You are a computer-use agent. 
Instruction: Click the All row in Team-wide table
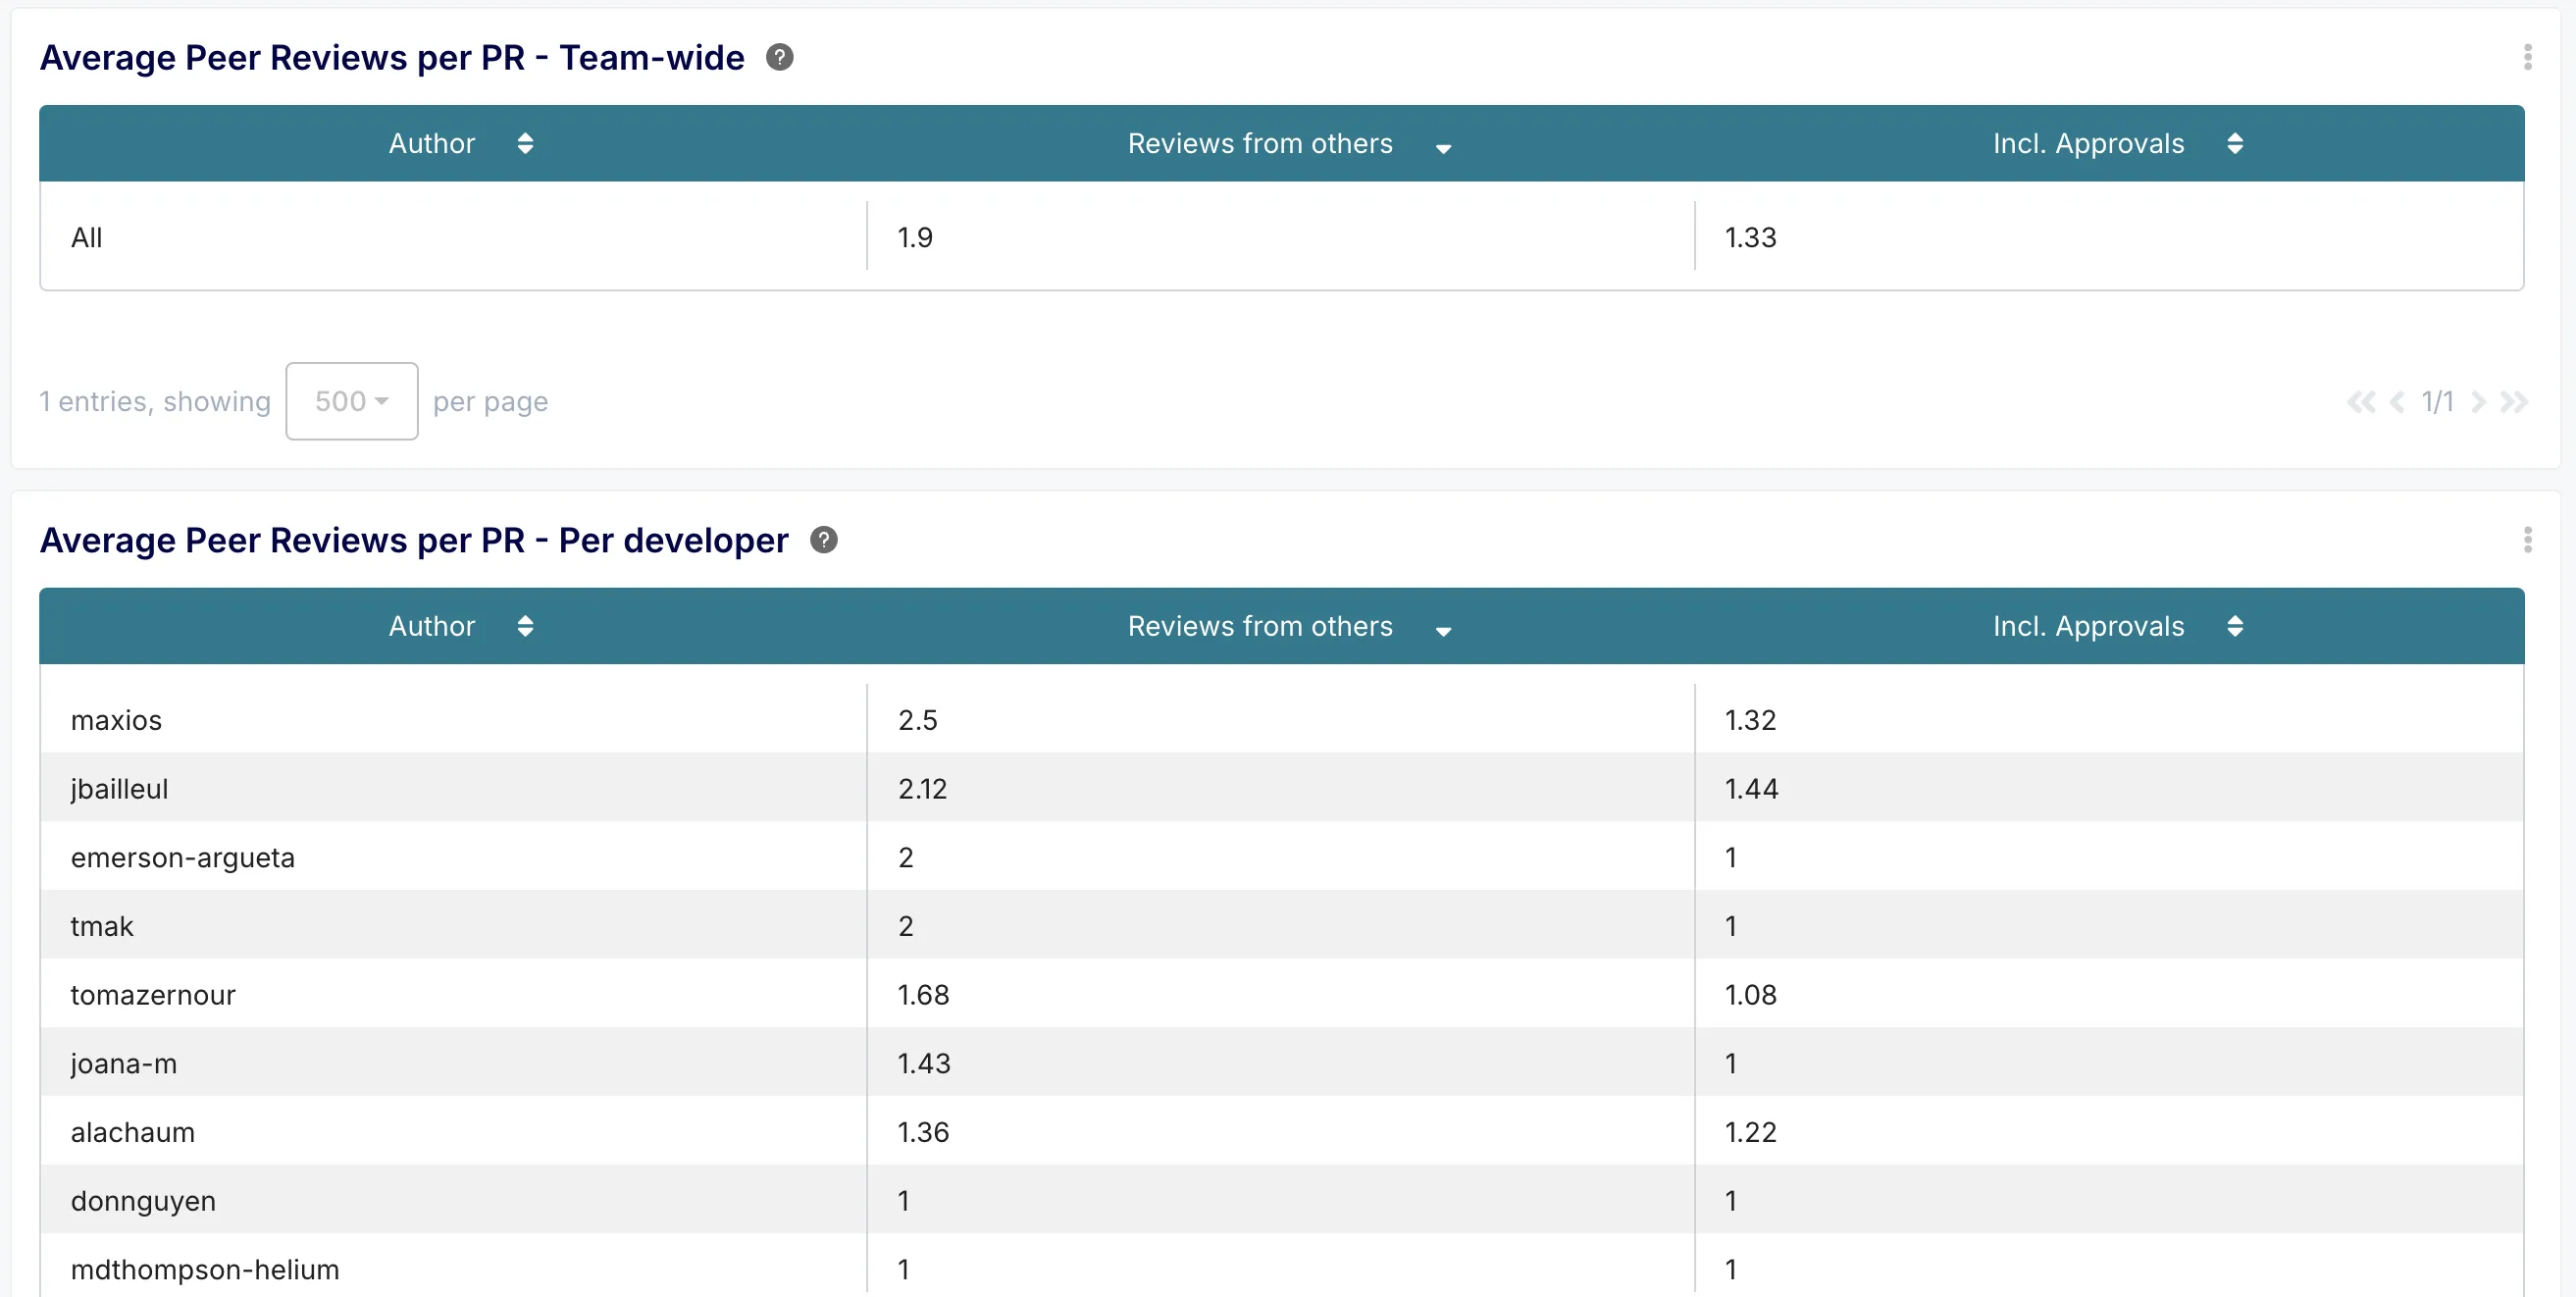click(x=87, y=238)
